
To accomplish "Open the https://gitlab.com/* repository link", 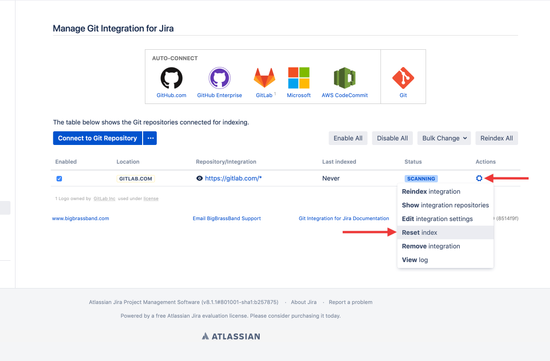I will [233, 178].
